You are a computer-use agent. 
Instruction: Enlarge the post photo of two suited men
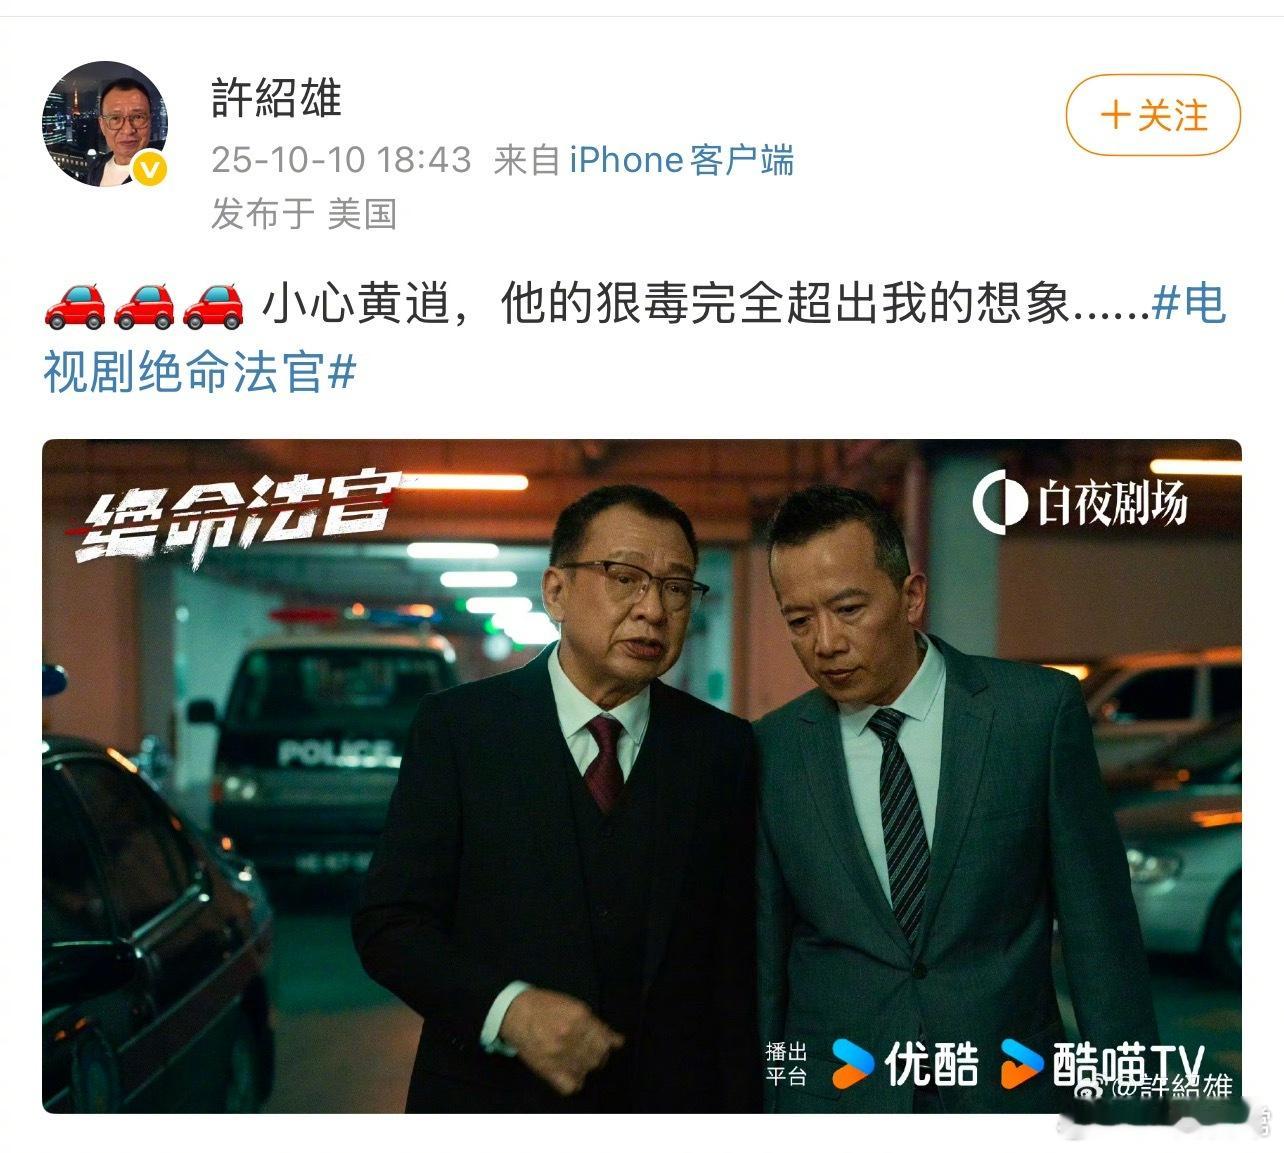click(x=642, y=776)
